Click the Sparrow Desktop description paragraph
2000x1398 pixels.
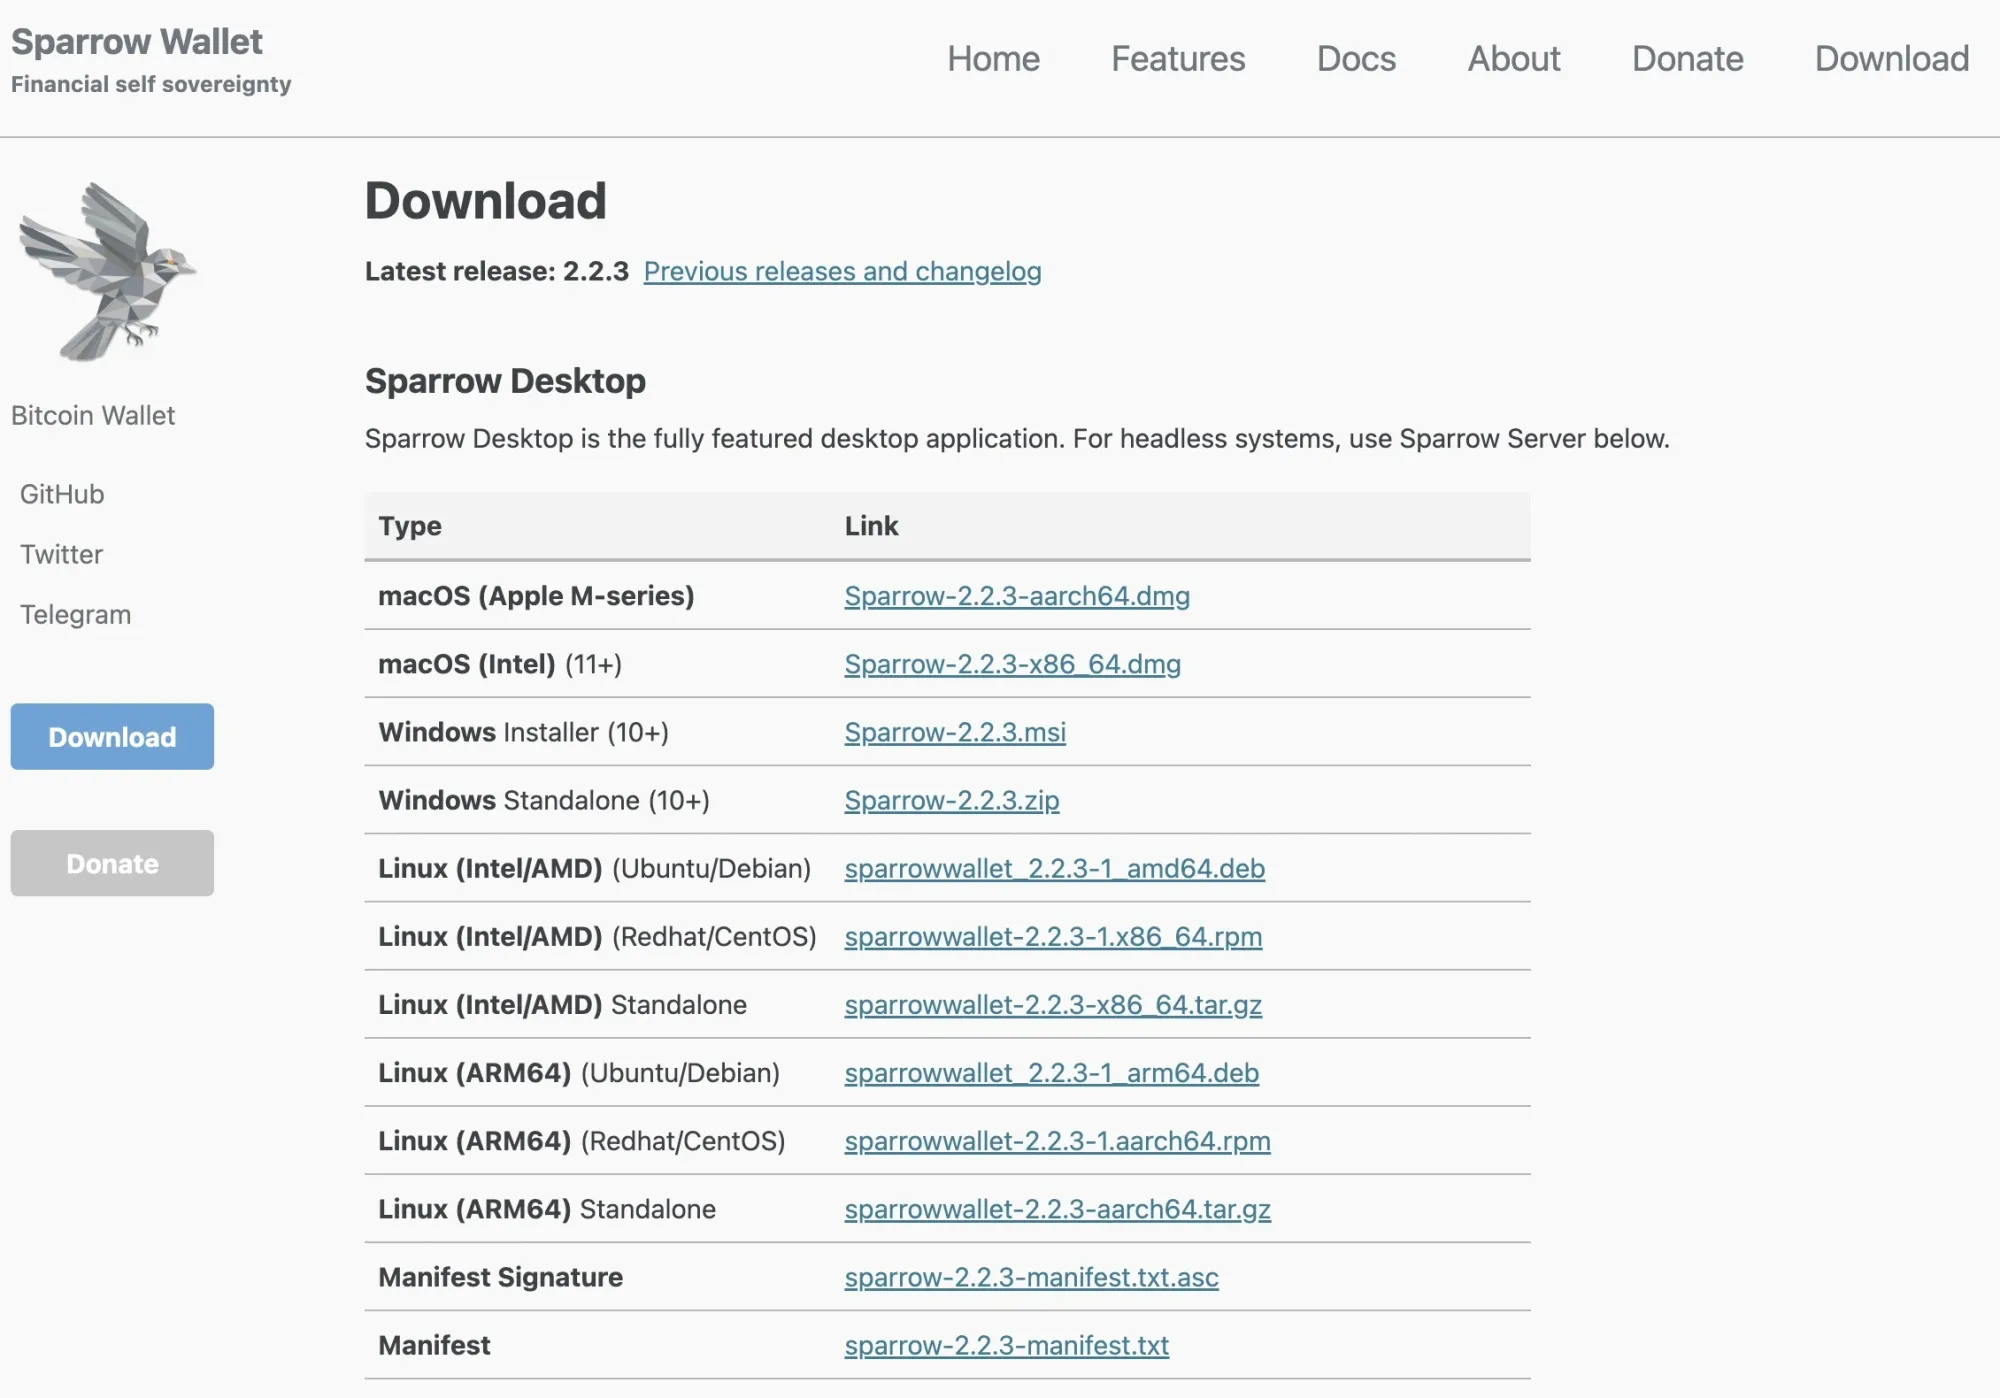(x=1017, y=439)
